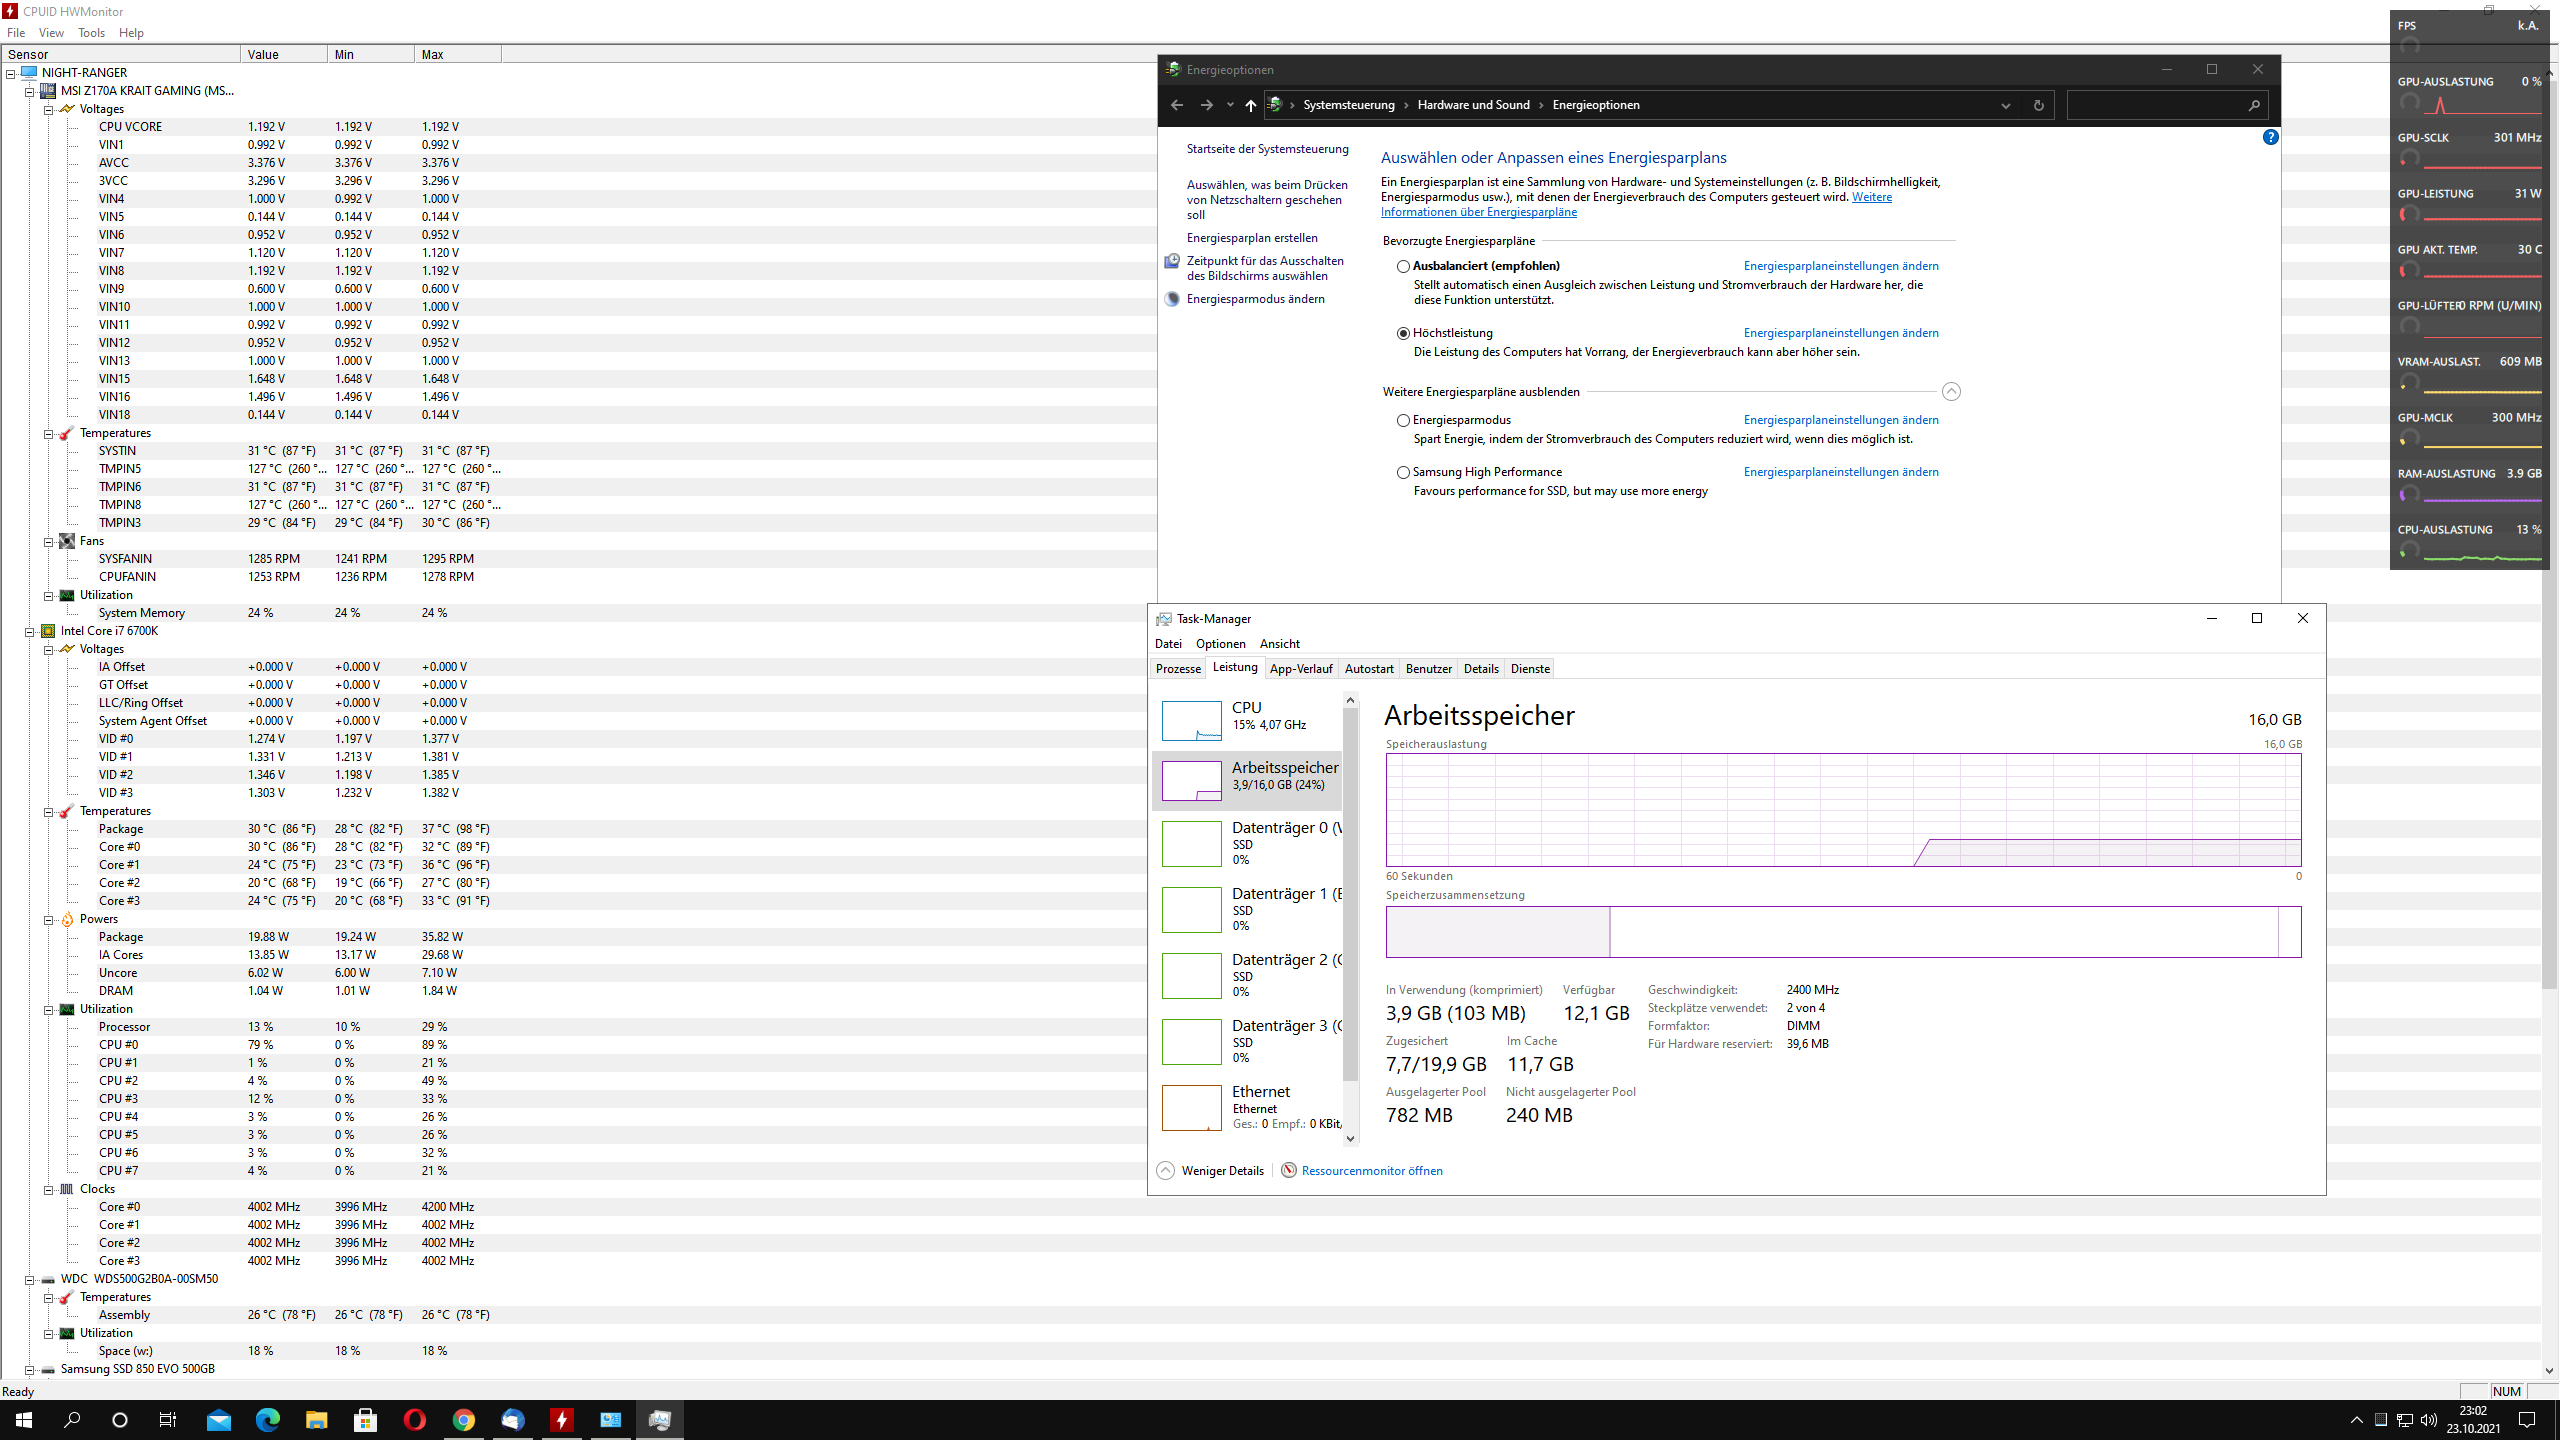Image resolution: width=2560 pixels, height=1440 pixels.
Task: Click the search magnifier in Energieoptionen search box
Action: [2253, 105]
